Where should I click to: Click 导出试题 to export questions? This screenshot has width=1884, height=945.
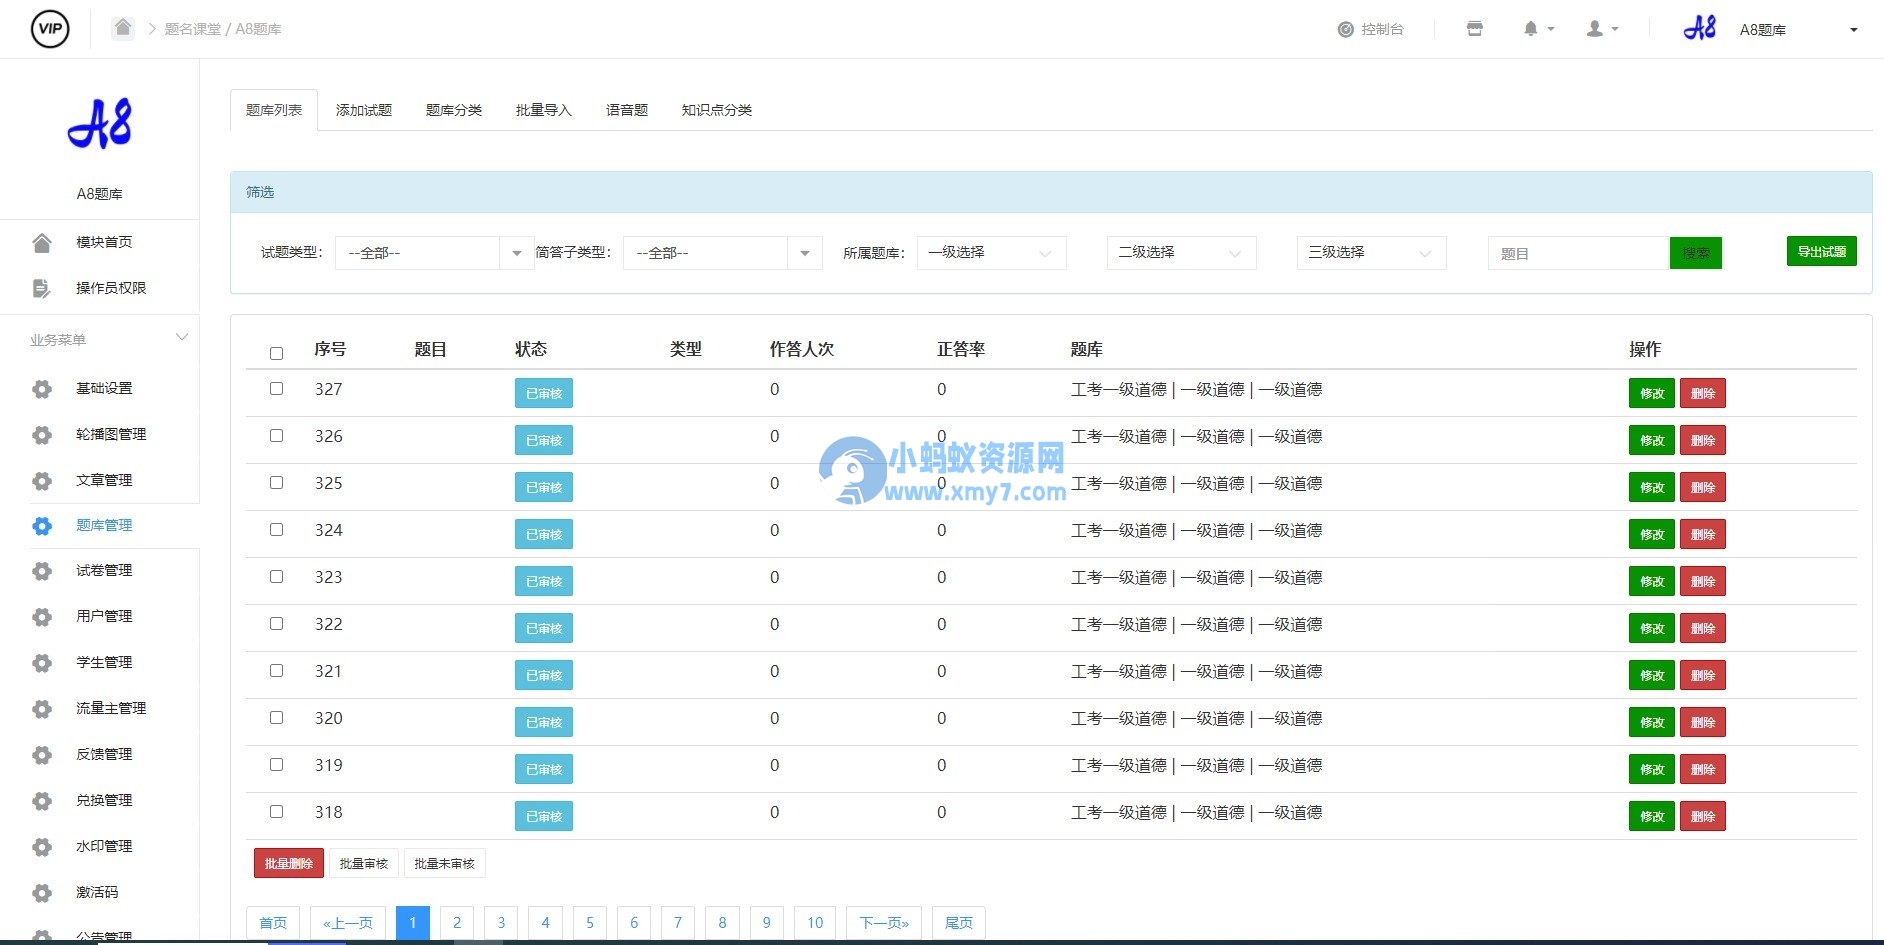pos(1821,251)
